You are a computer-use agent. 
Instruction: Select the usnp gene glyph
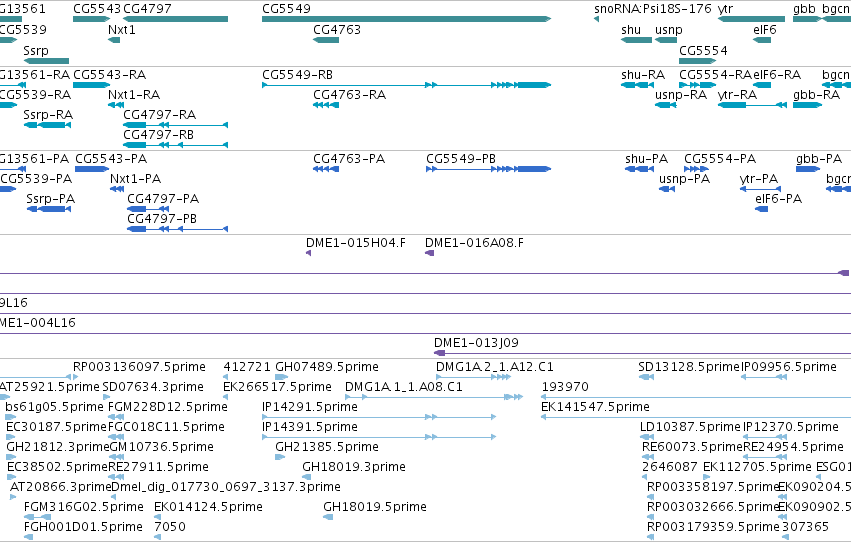[666, 40]
